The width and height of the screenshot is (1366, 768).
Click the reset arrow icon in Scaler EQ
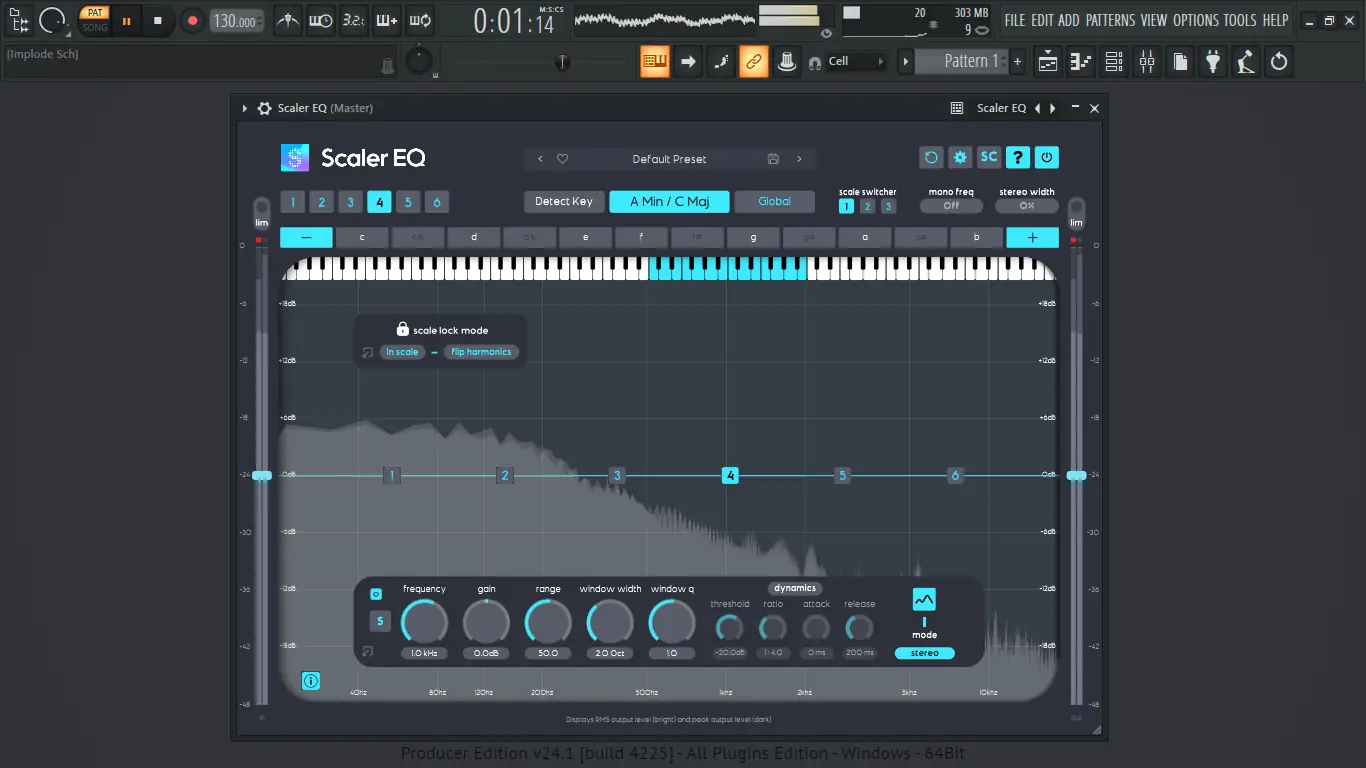[932, 157]
